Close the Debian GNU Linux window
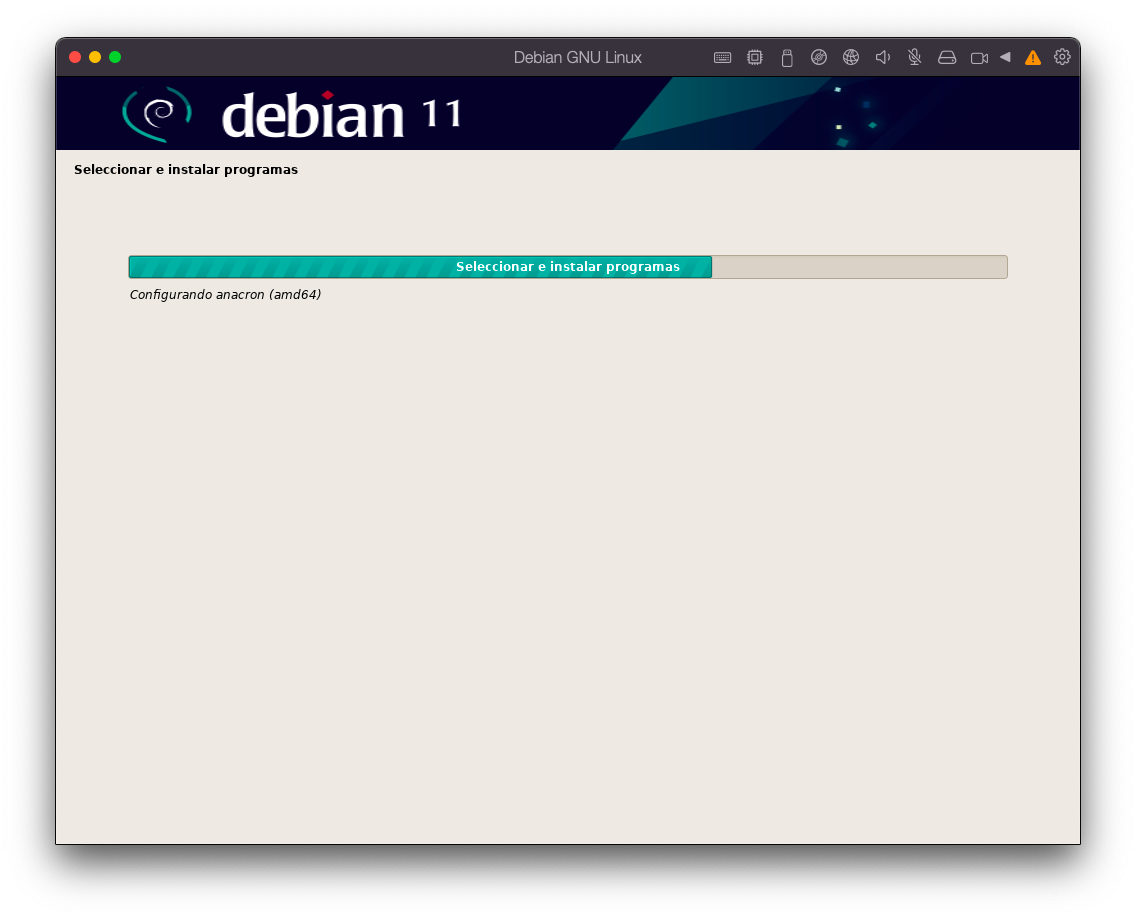 (x=75, y=57)
